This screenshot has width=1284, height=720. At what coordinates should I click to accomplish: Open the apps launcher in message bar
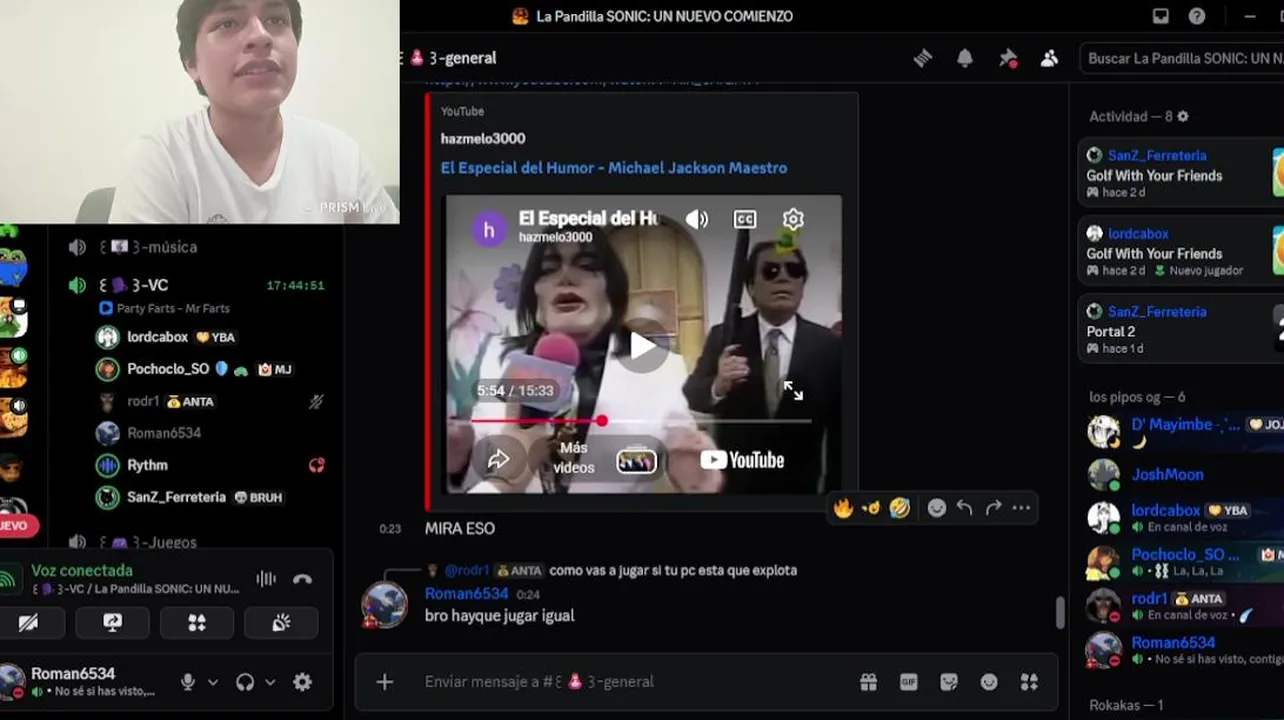pyautogui.click(x=1029, y=682)
